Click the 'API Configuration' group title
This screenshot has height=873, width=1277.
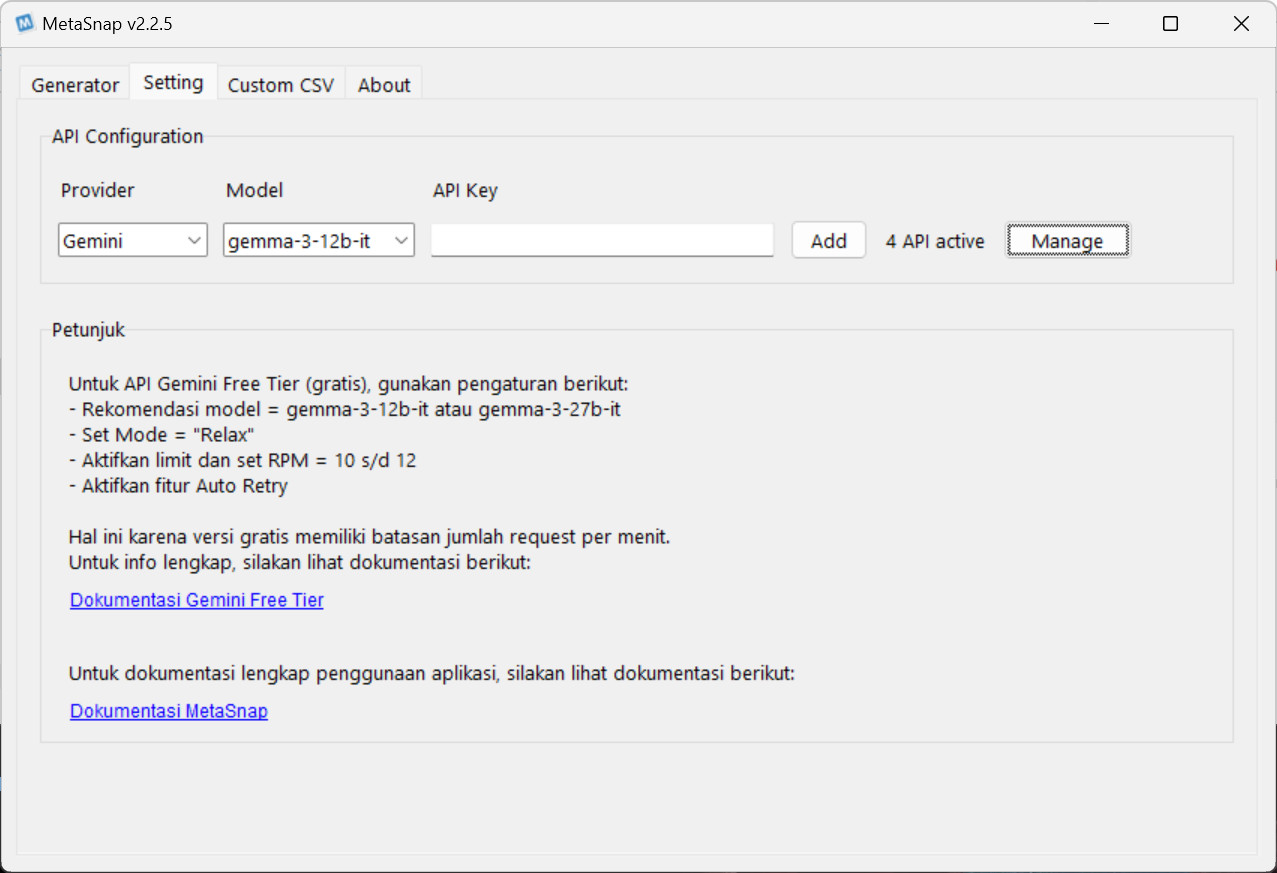click(x=128, y=136)
